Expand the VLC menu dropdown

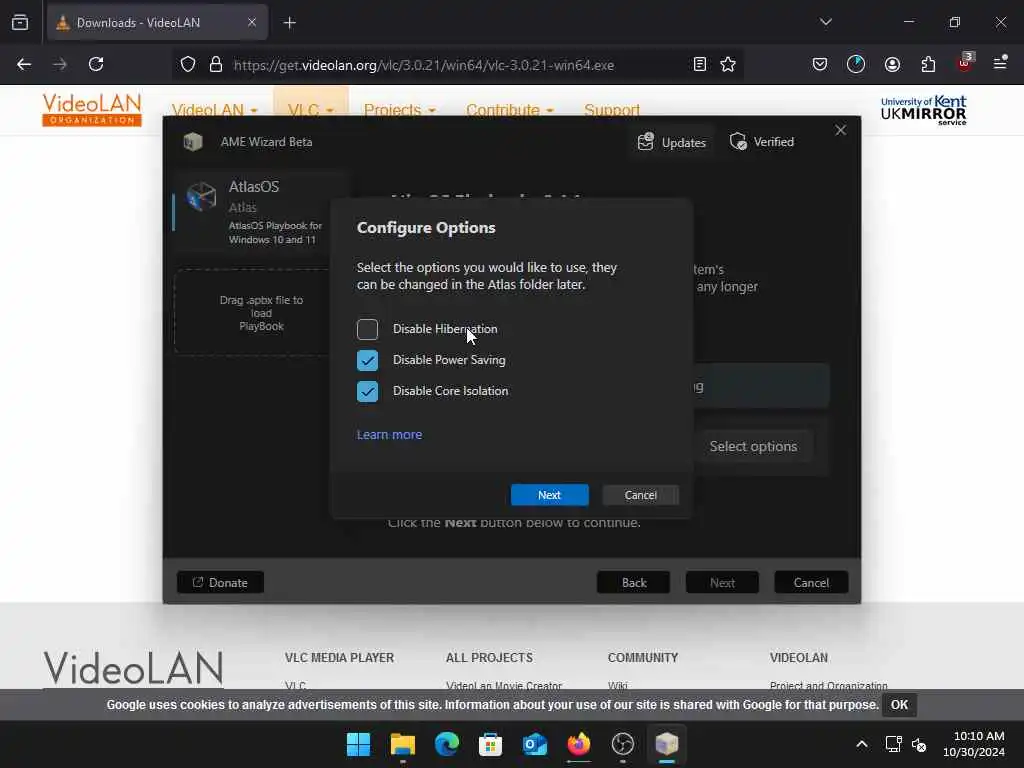click(x=310, y=110)
